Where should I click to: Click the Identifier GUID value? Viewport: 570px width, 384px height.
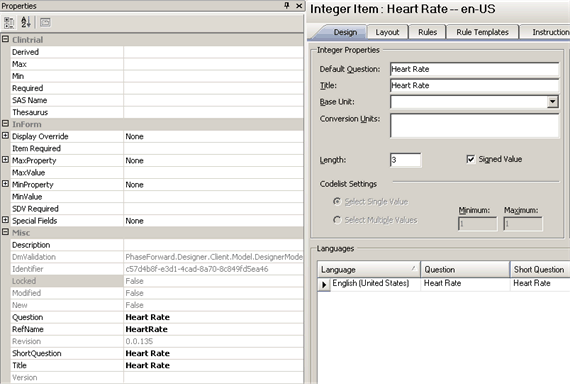[x=197, y=269]
